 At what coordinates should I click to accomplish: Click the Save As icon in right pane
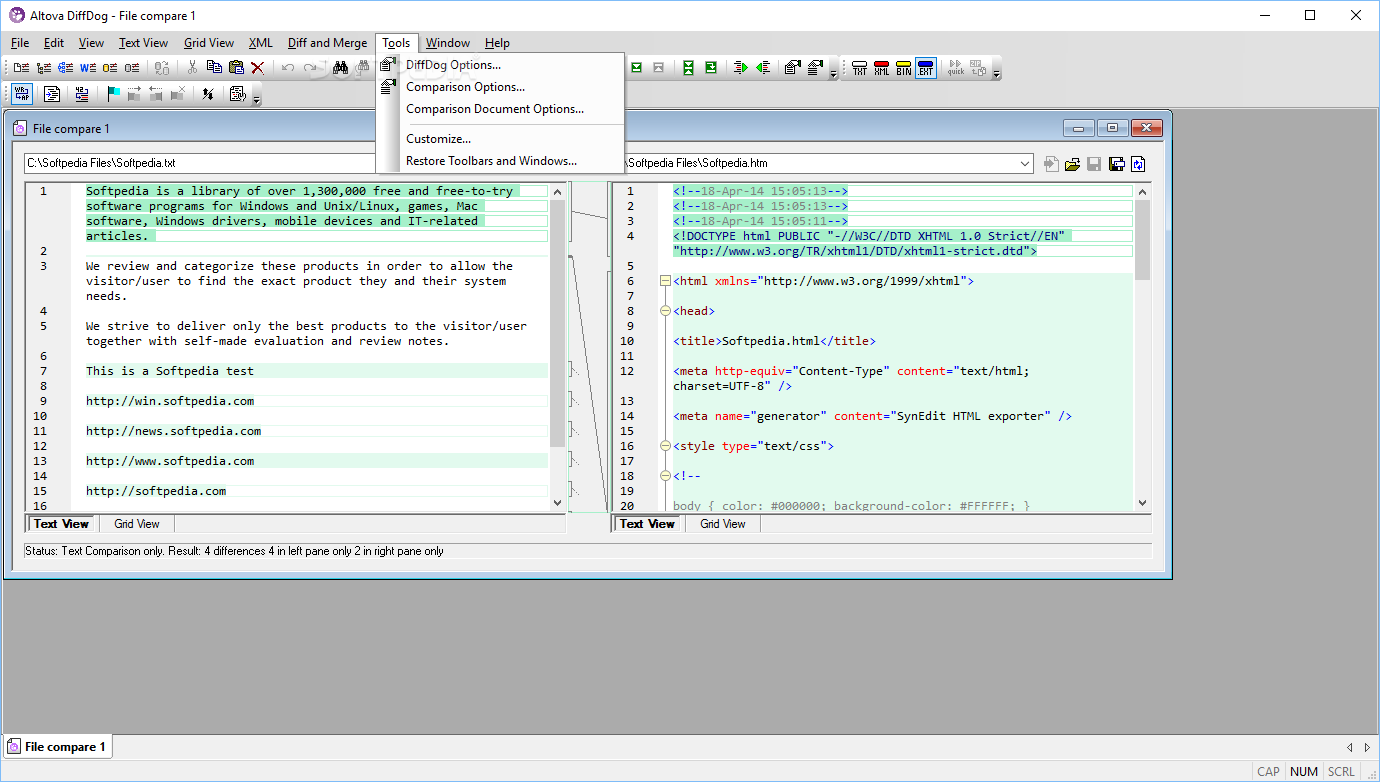tap(1116, 164)
